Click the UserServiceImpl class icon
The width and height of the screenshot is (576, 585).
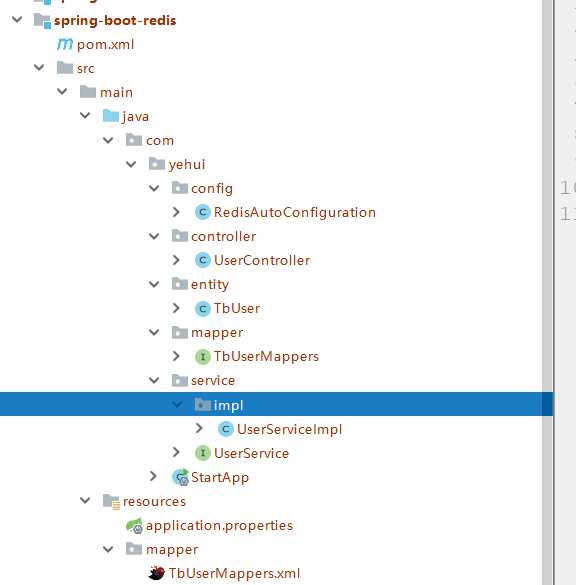226,429
